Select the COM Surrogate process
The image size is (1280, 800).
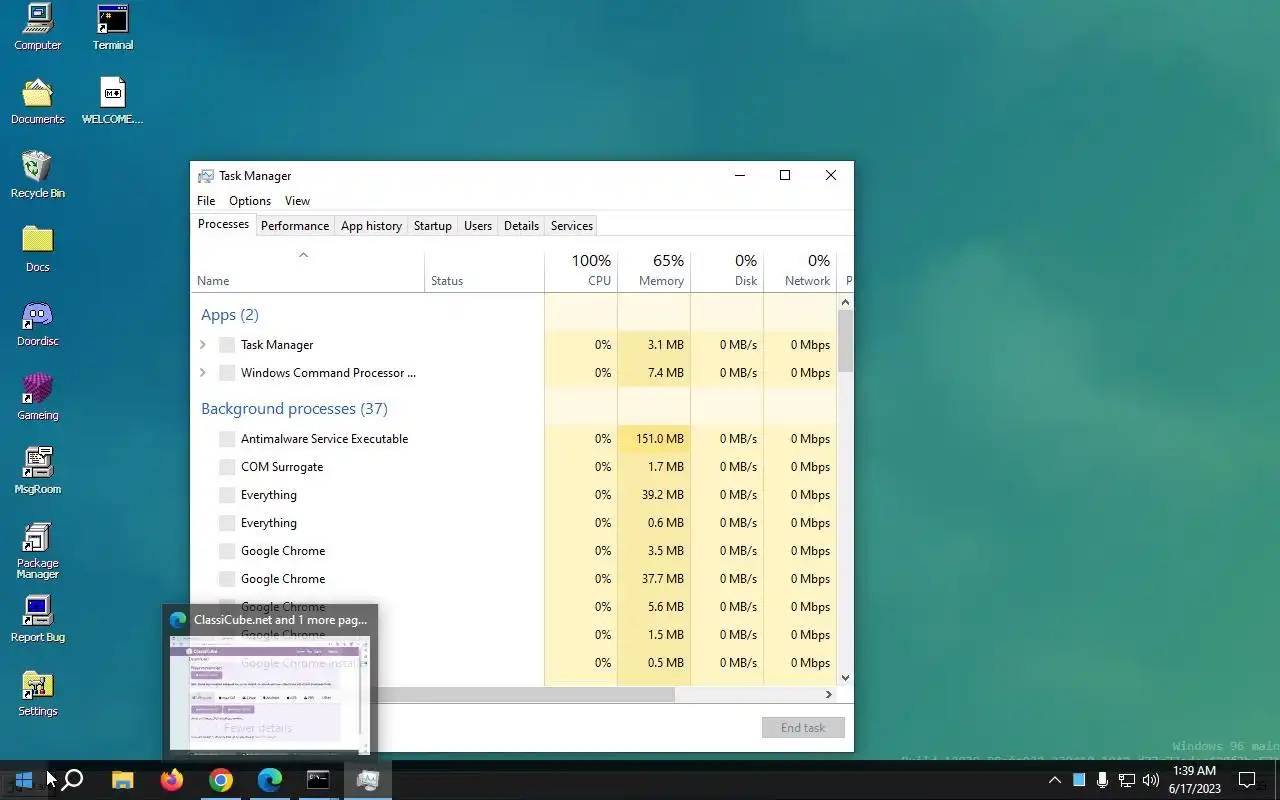[282, 467]
